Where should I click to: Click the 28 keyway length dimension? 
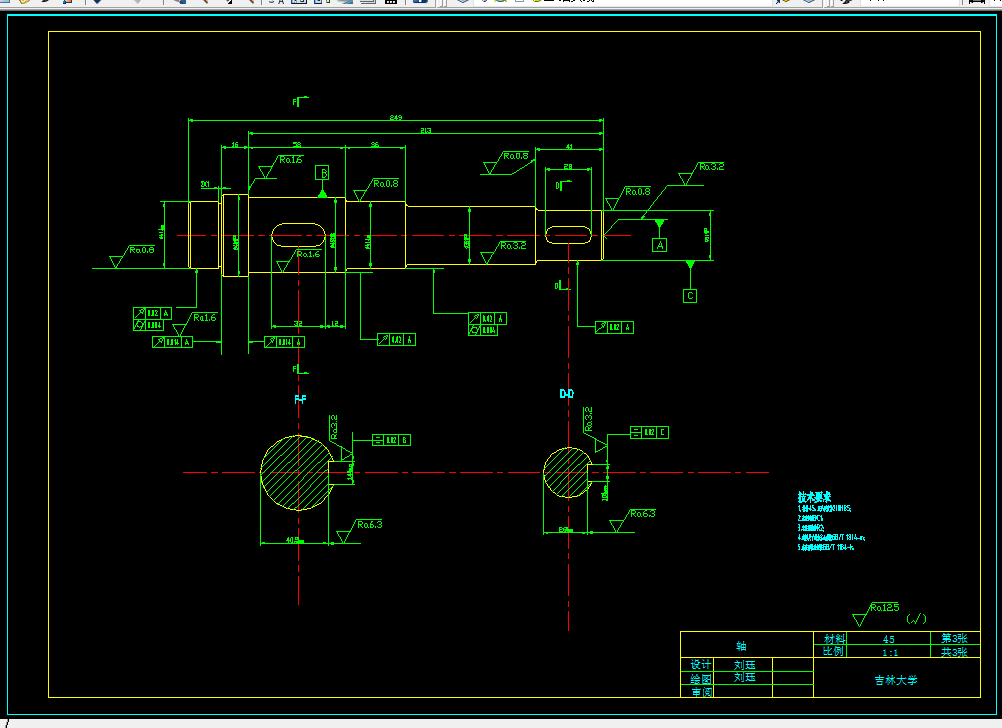pos(567,166)
